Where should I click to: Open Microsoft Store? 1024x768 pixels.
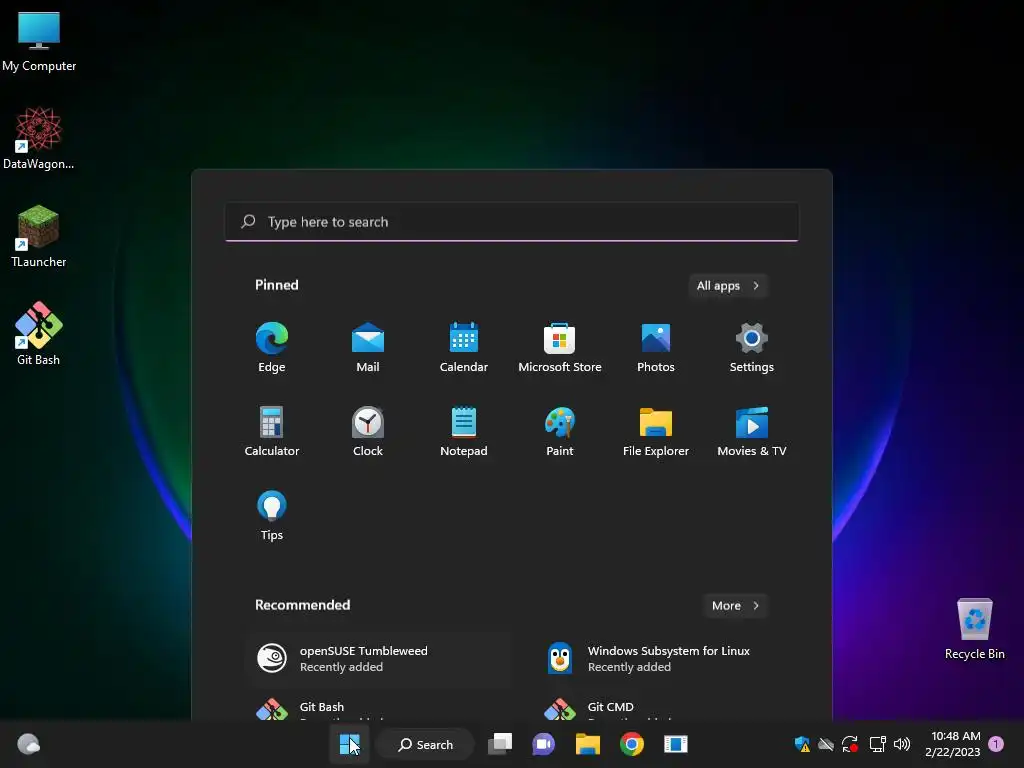pyautogui.click(x=560, y=347)
